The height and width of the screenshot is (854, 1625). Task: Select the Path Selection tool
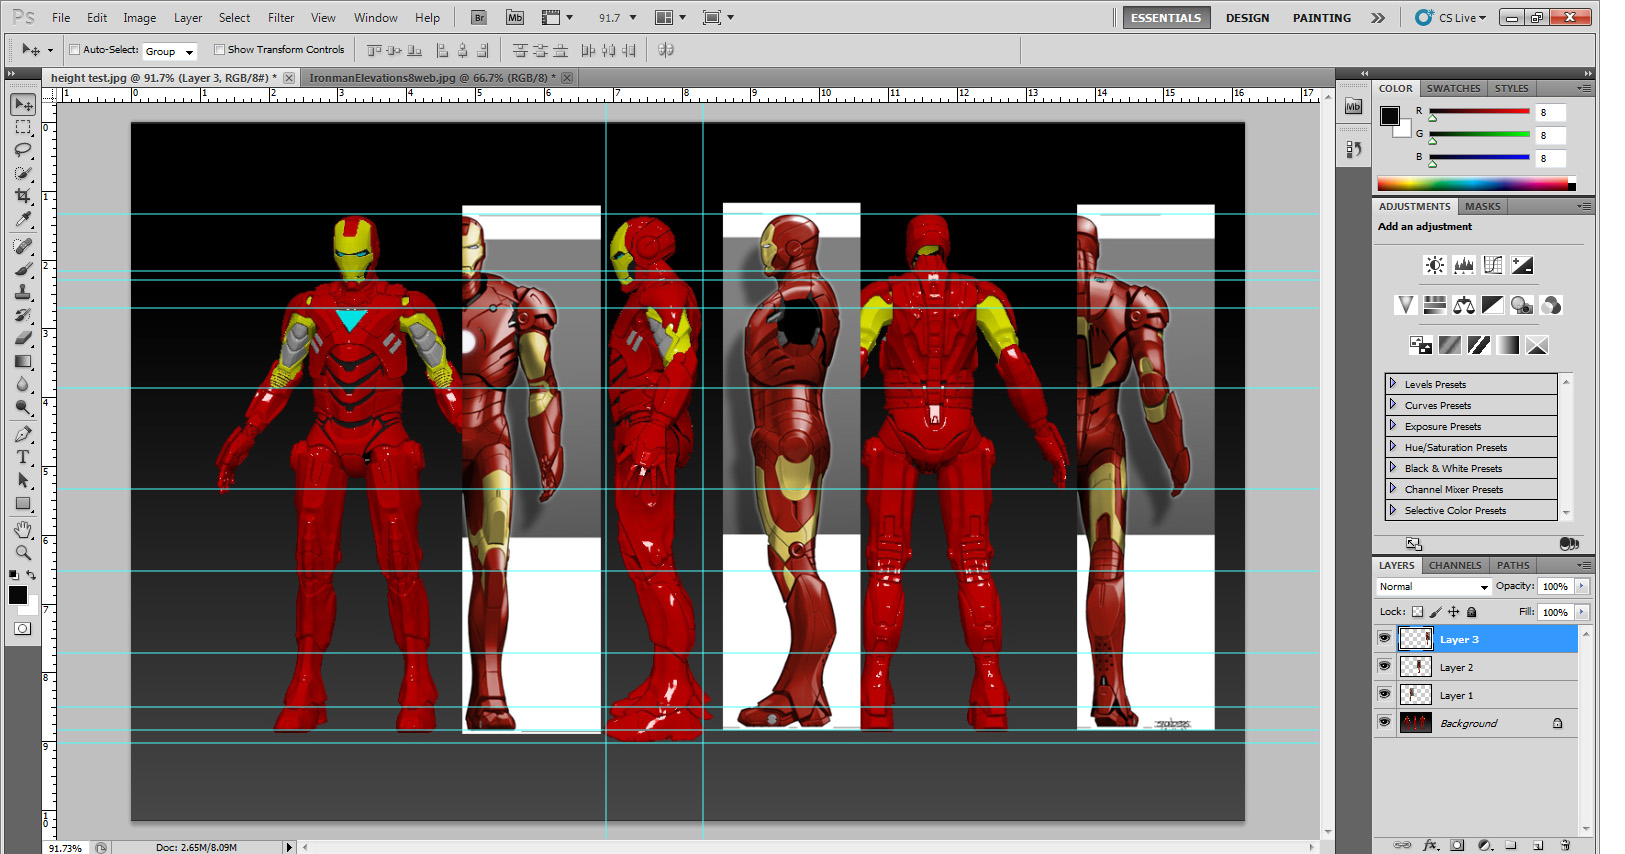[x=23, y=480]
